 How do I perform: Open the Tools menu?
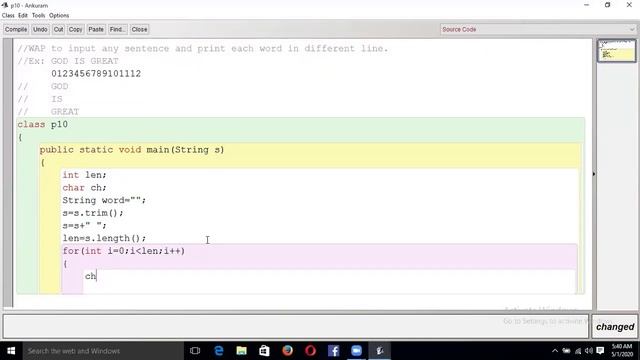coord(38,16)
